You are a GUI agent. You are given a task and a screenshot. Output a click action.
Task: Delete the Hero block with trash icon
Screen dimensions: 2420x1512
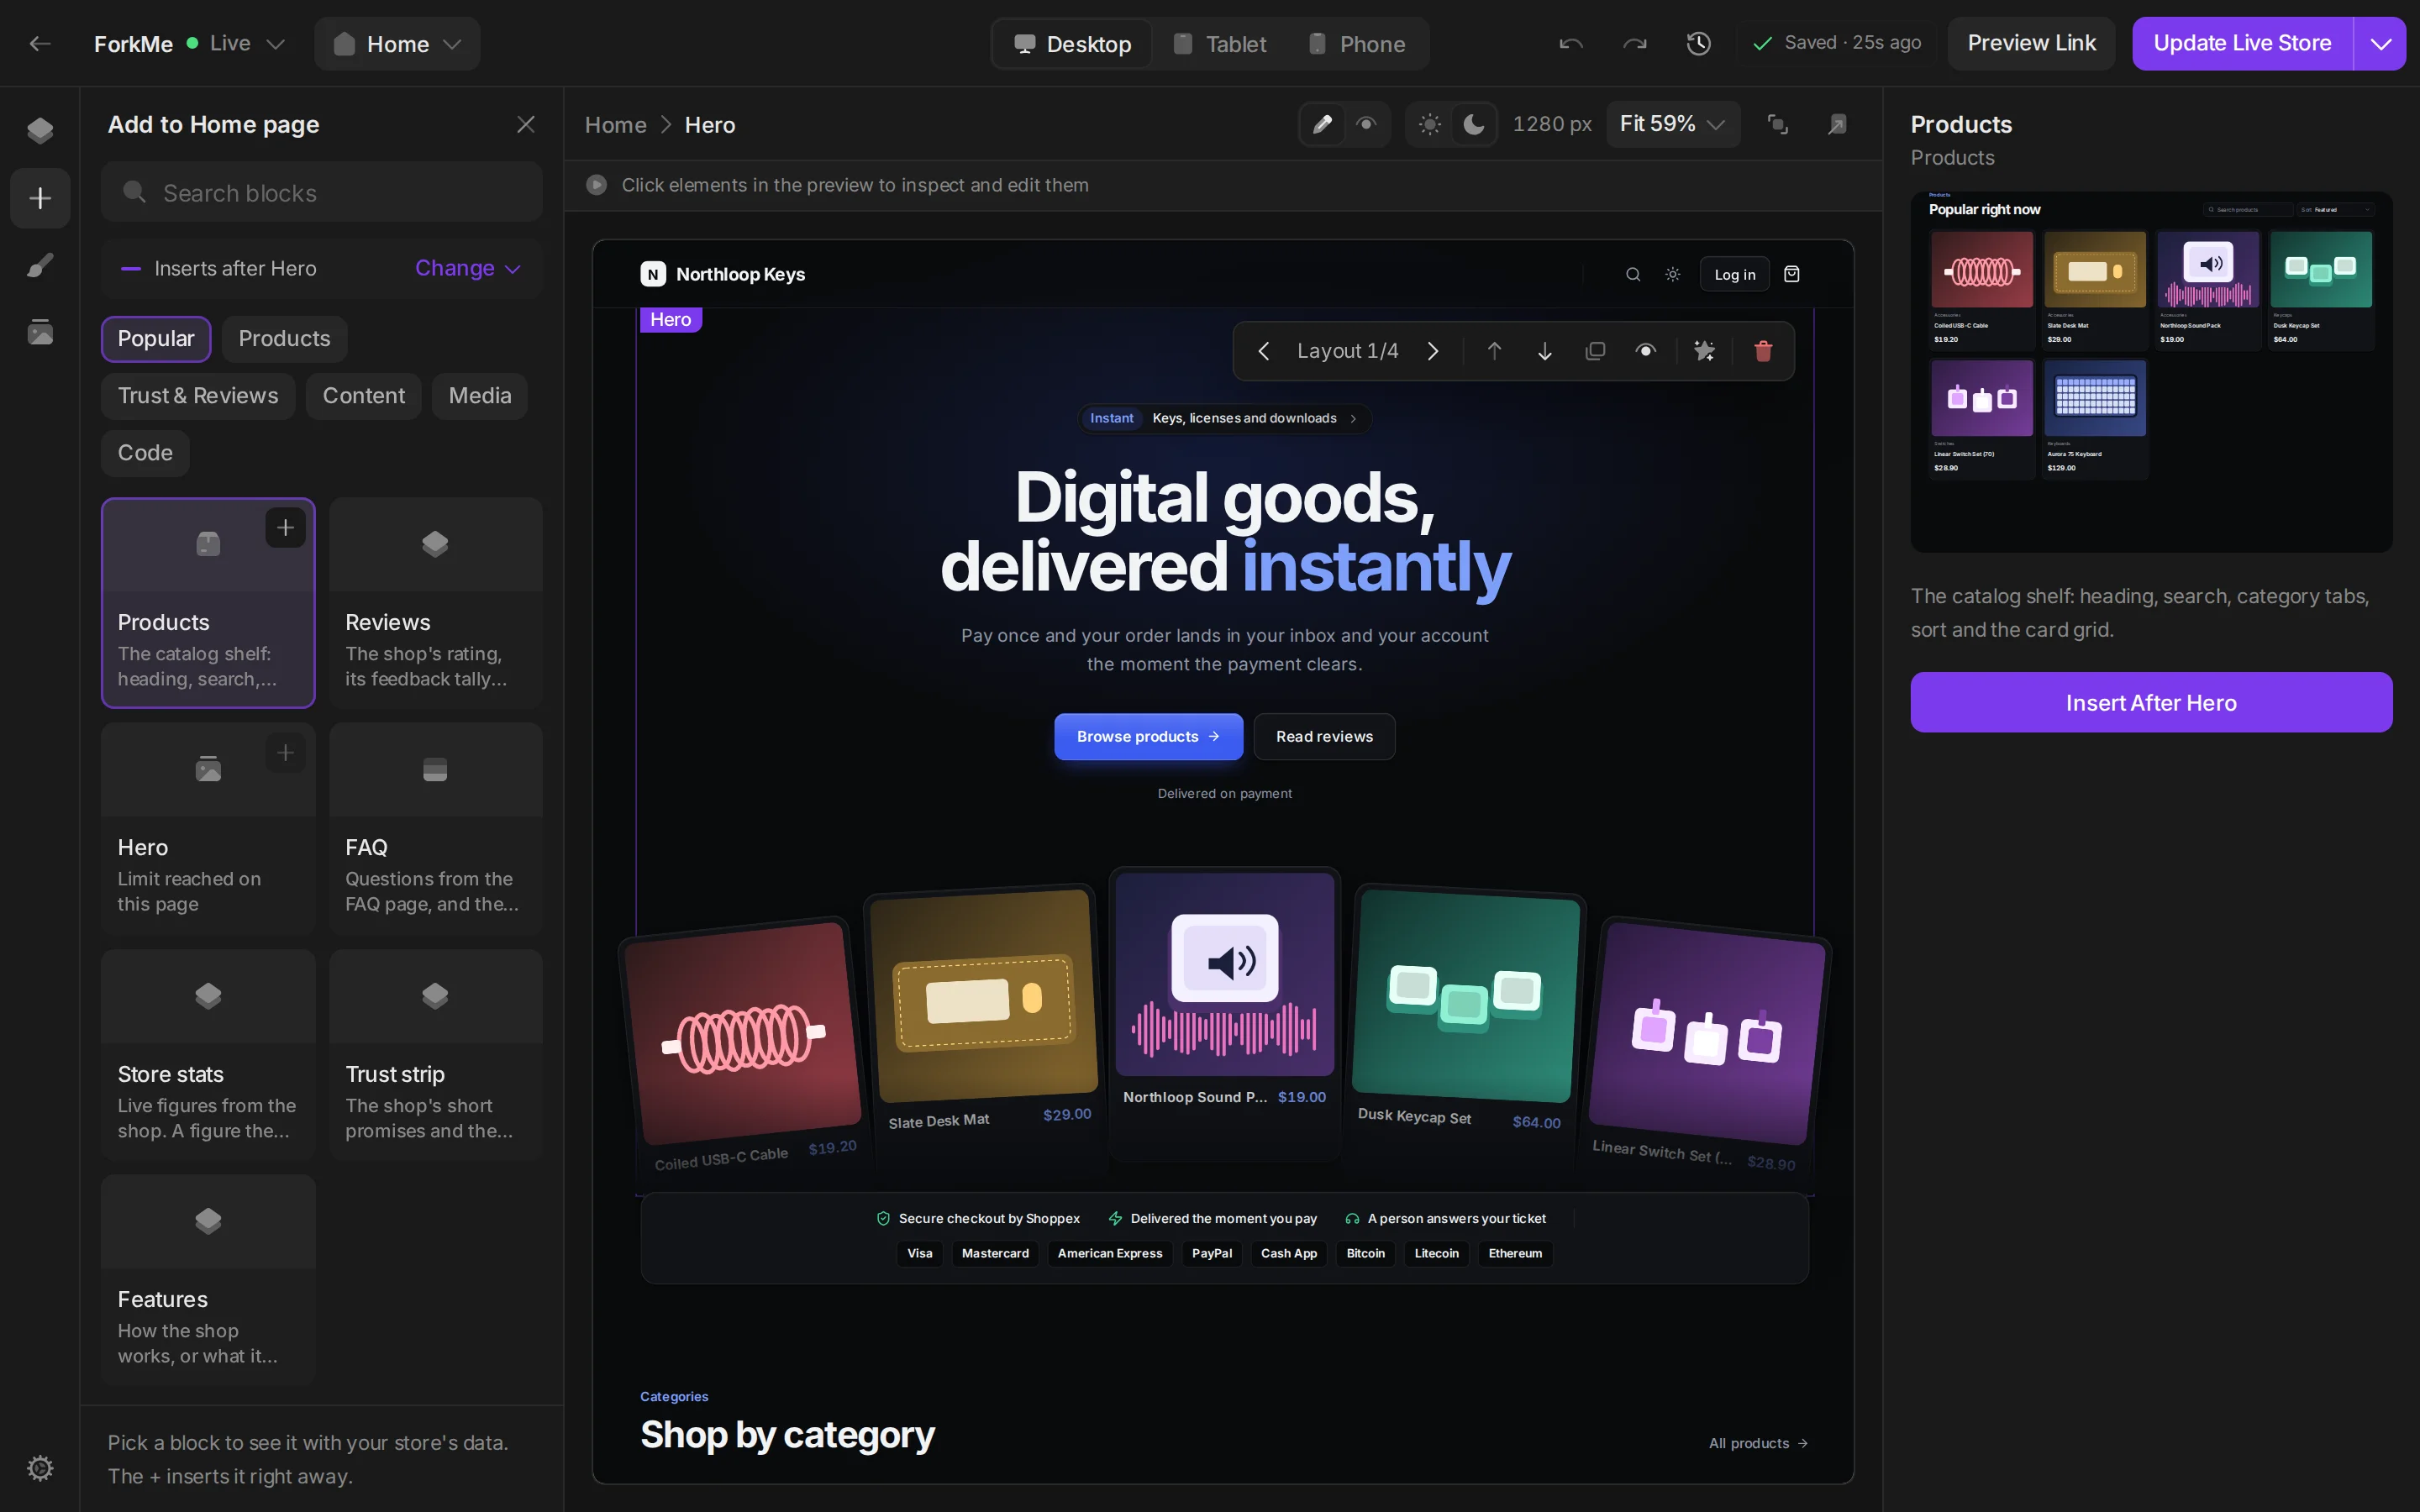[1763, 351]
